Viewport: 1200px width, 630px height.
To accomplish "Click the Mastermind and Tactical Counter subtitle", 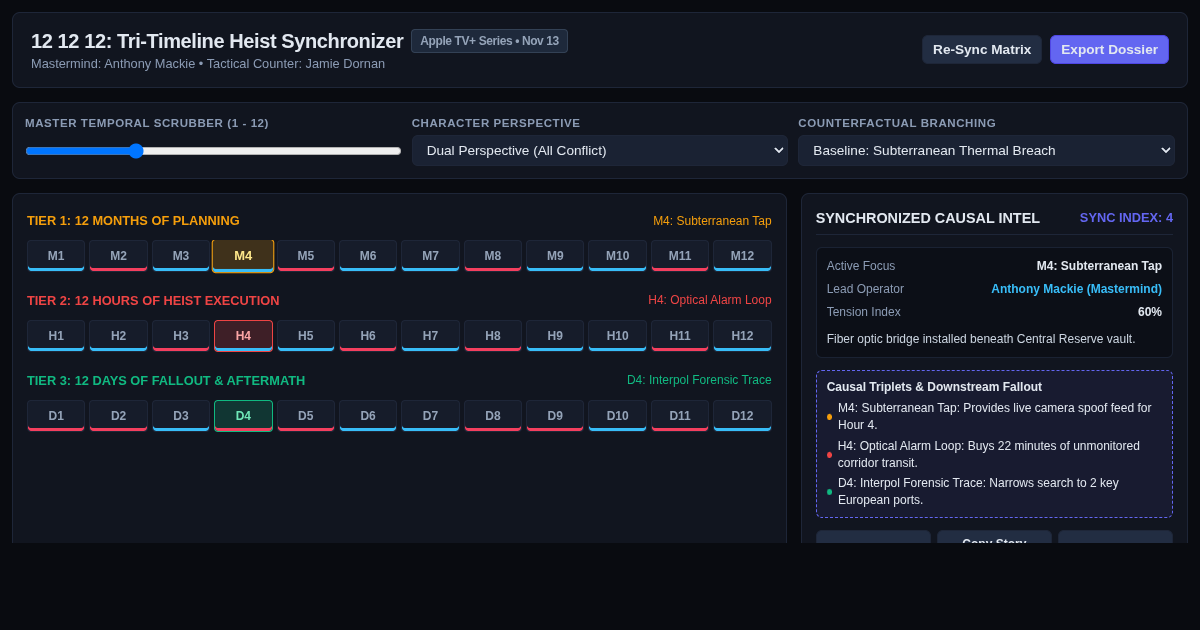I will click(x=208, y=64).
